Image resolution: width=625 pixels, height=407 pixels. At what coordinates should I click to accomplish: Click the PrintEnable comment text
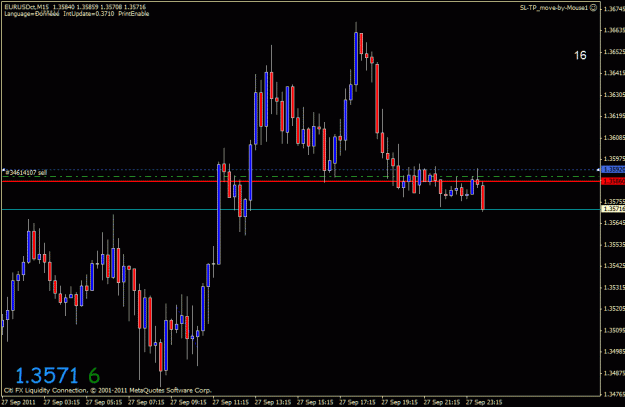[x=134, y=14]
